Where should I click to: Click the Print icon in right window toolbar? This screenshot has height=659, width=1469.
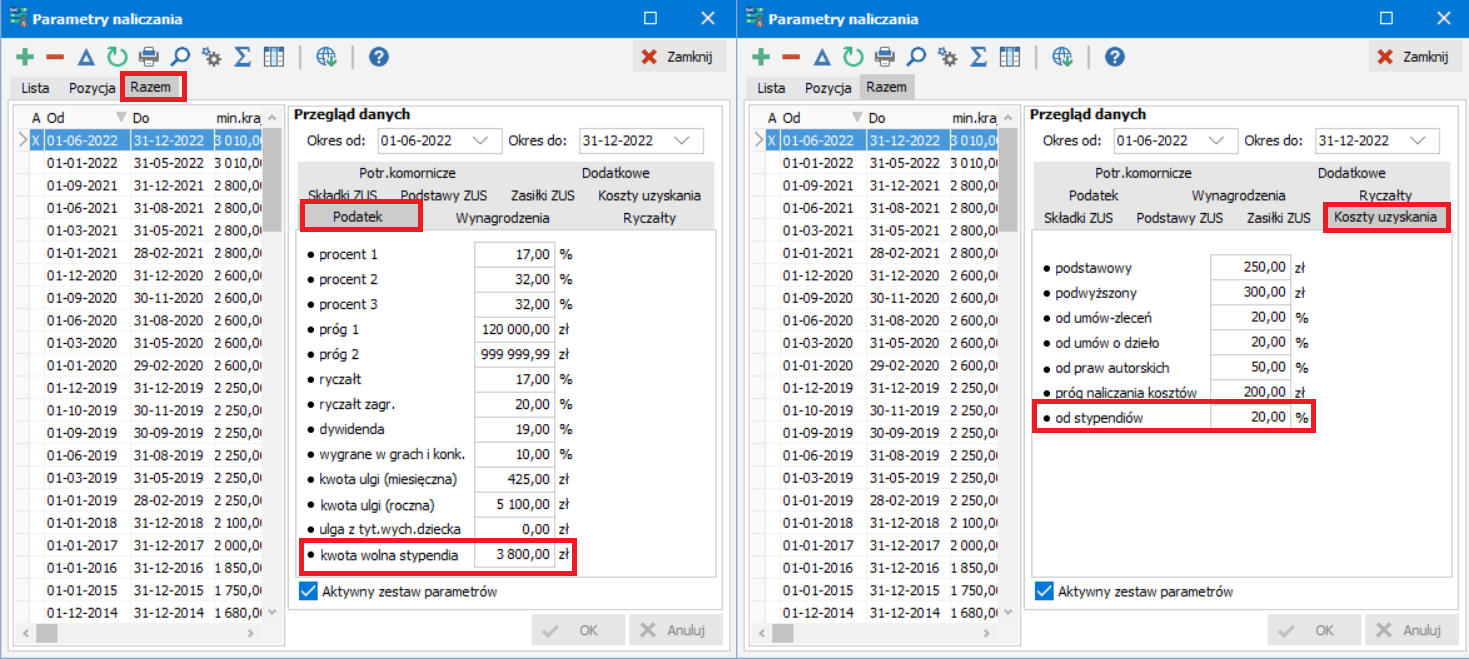[x=884, y=57]
